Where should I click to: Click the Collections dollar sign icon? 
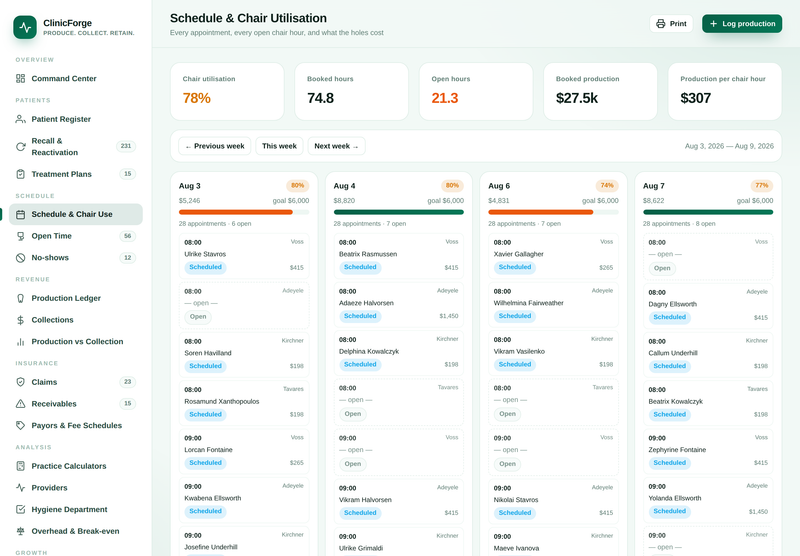pyautogui.click(x=20, y=320)
